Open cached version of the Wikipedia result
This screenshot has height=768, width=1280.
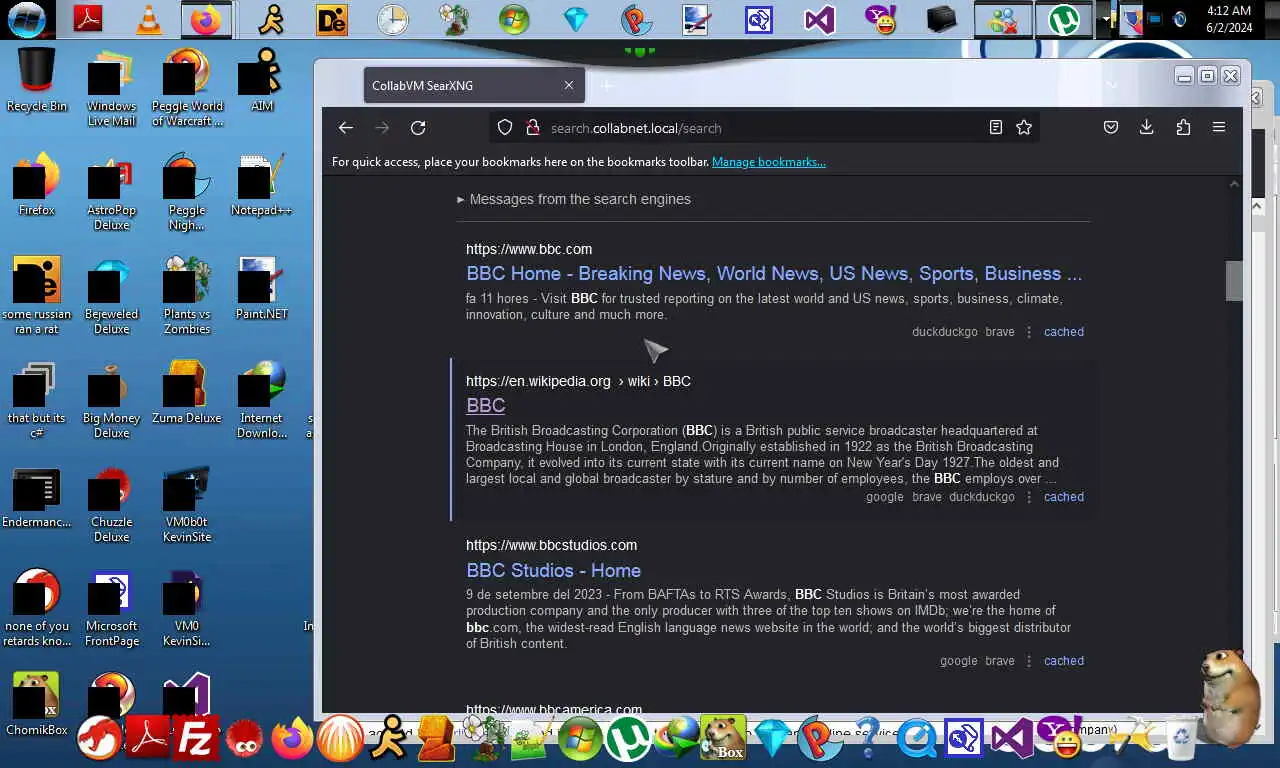(1064, 497)
